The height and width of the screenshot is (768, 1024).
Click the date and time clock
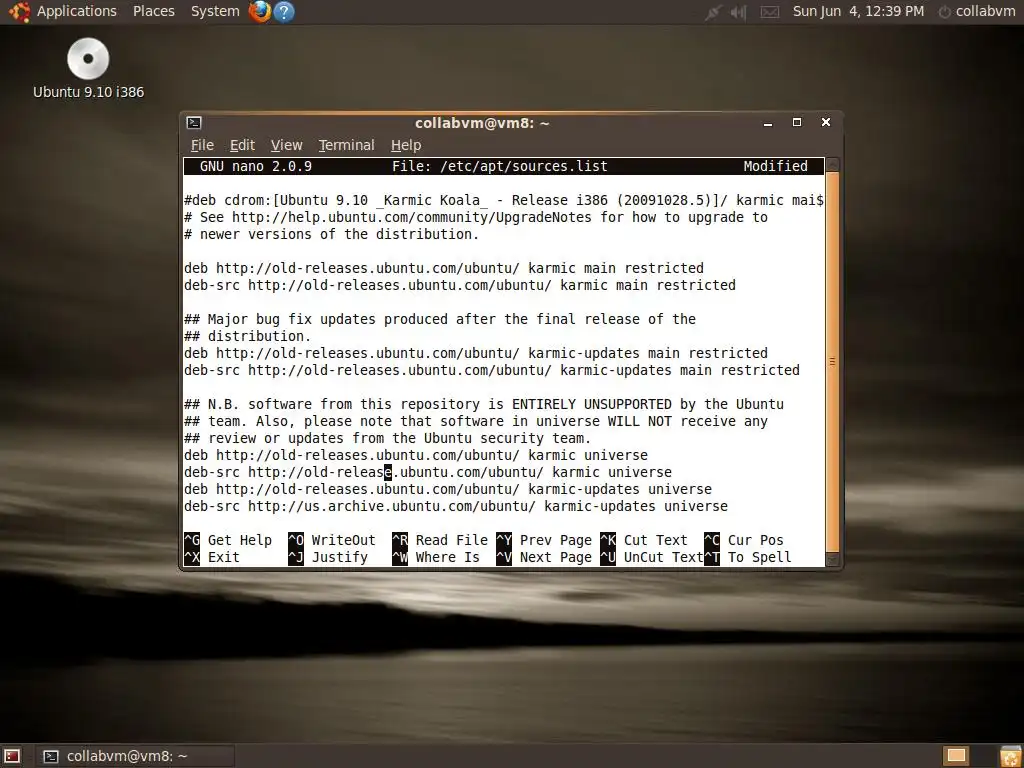858,11
